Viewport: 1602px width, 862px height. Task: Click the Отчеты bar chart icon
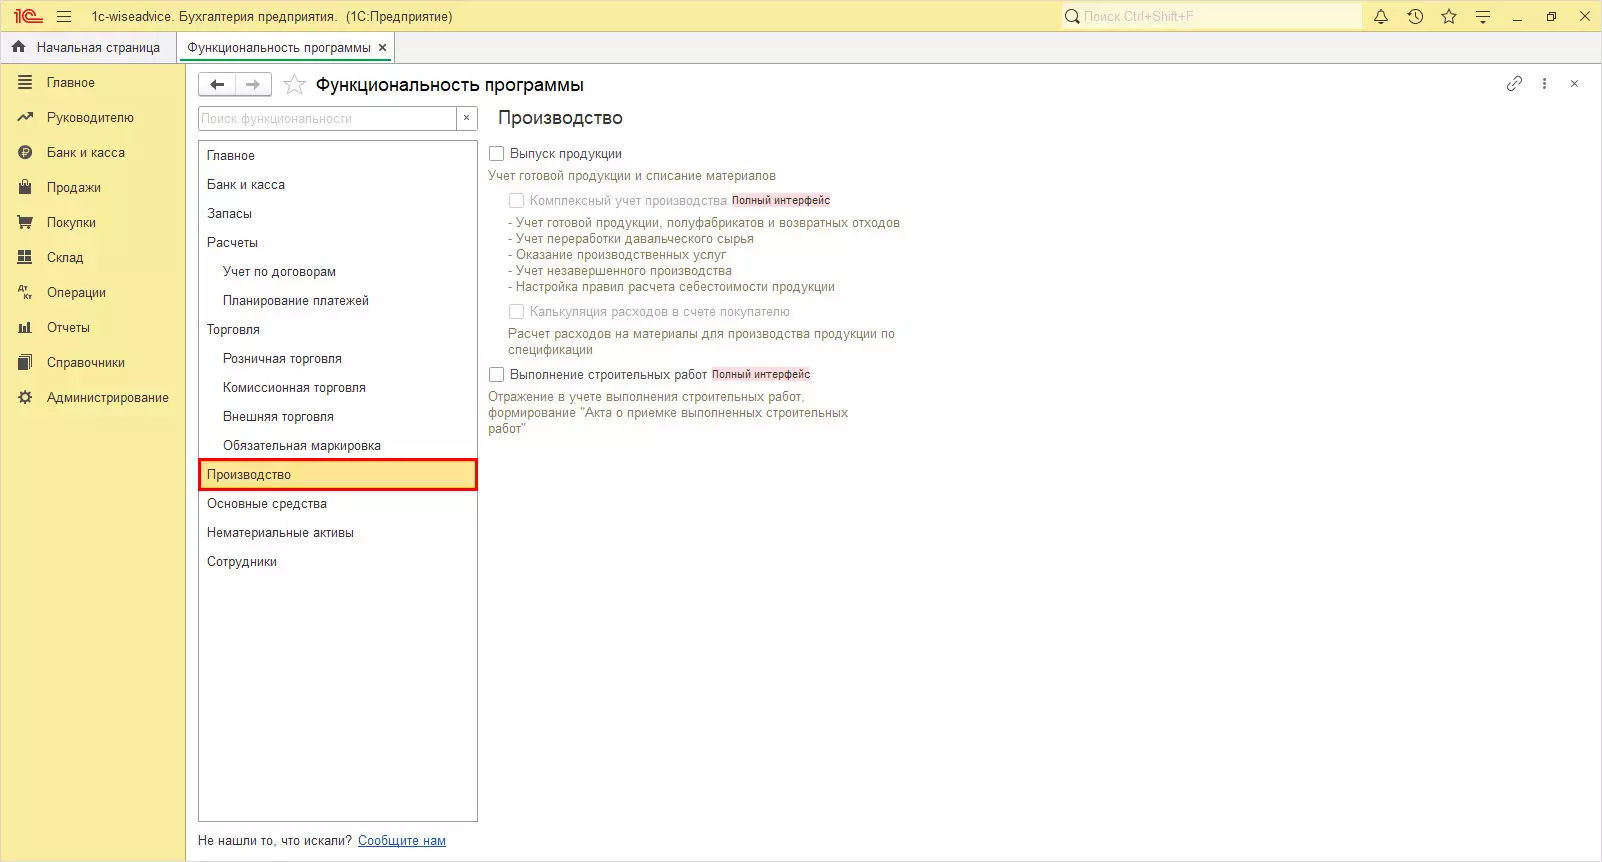point(25,327)
